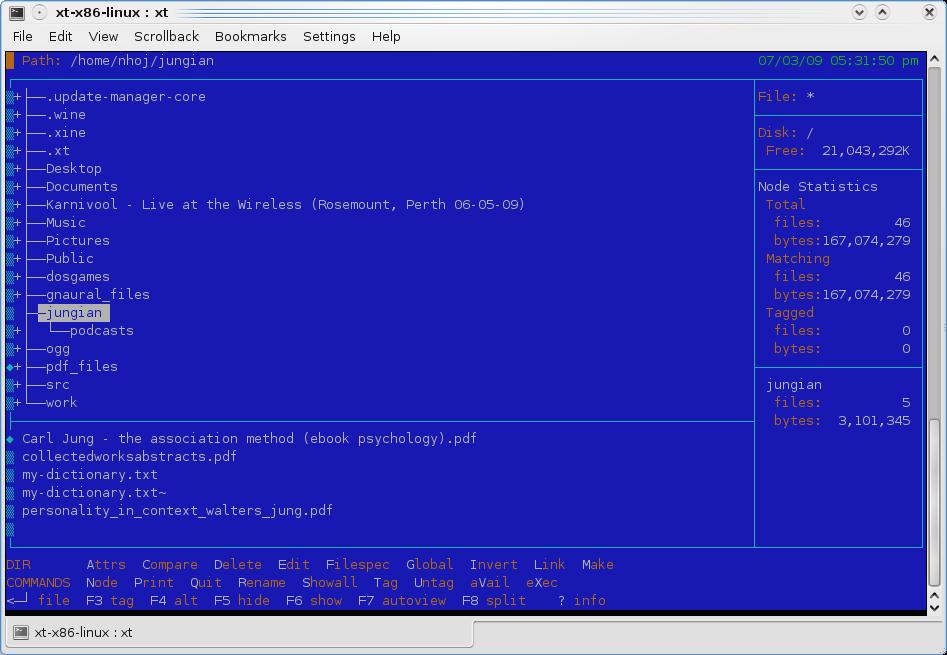Click the Showall command
The height and width of the screenshot is (655, 947).
(329, 583)
